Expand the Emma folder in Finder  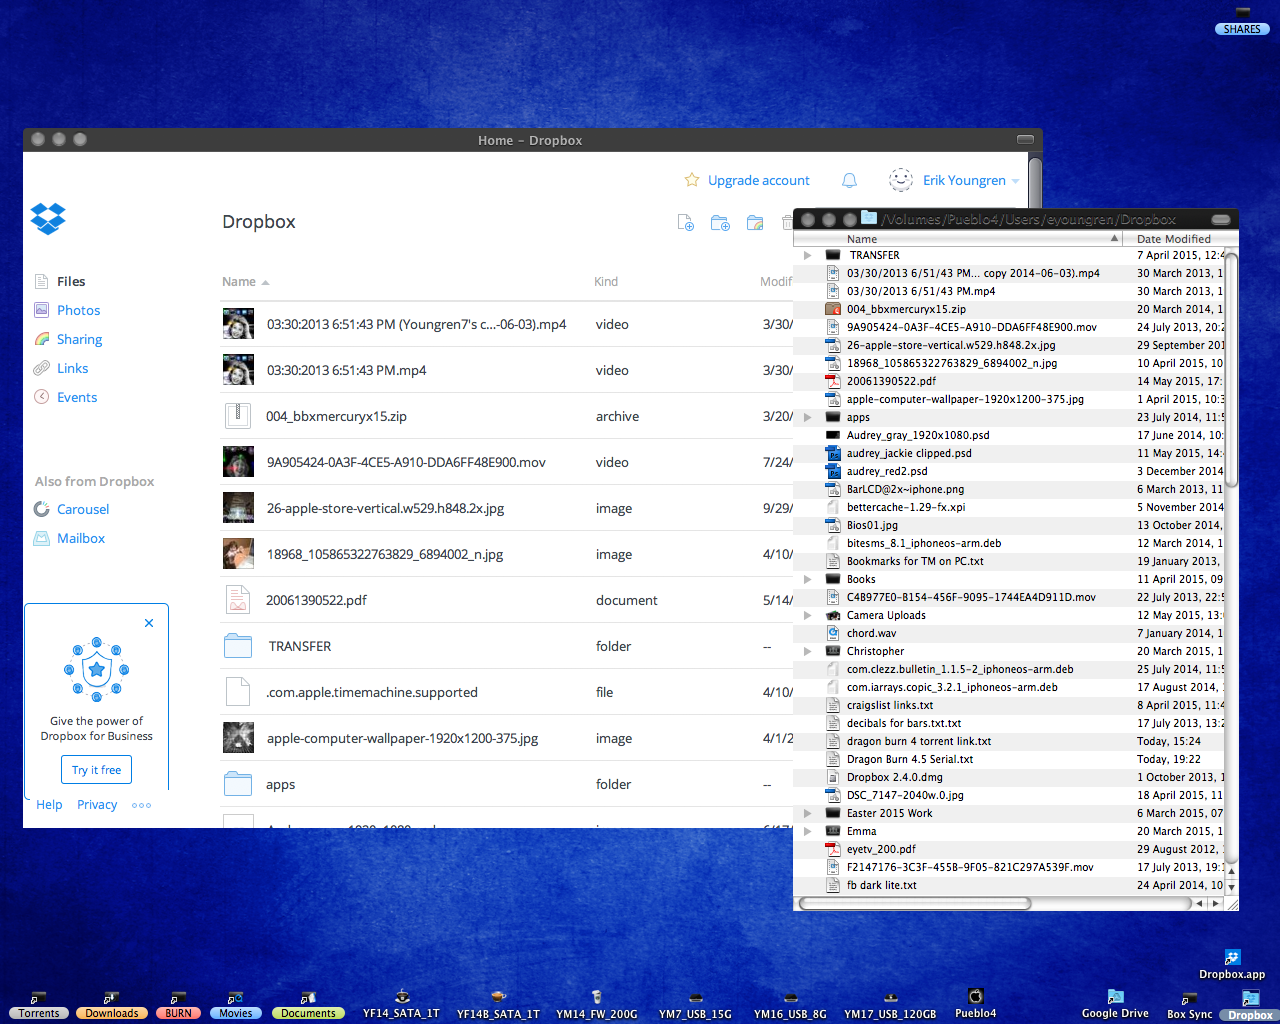coord(808,831)
